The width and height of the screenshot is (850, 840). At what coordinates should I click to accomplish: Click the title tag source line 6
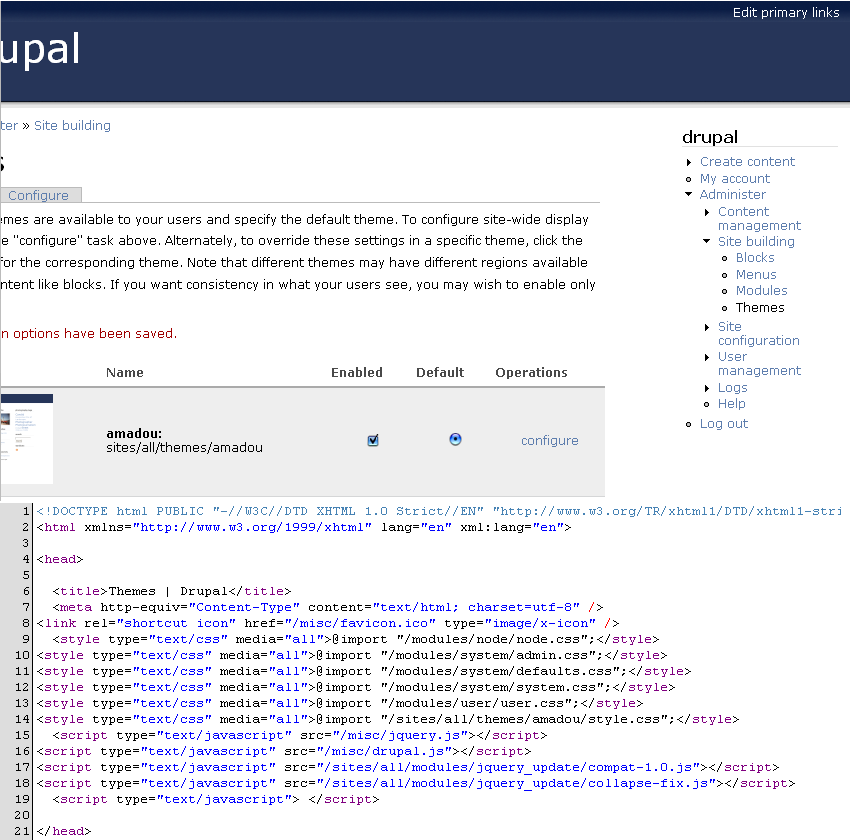coord(172,591)
